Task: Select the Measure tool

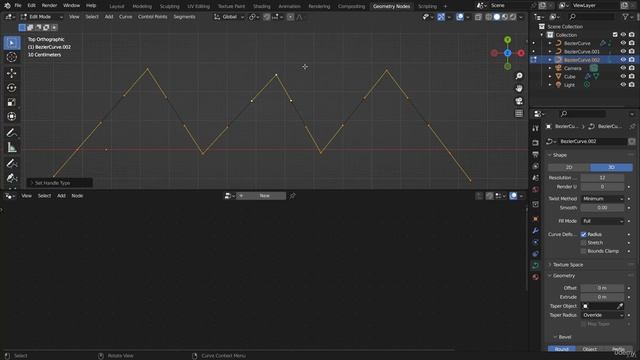Action: 12,147
